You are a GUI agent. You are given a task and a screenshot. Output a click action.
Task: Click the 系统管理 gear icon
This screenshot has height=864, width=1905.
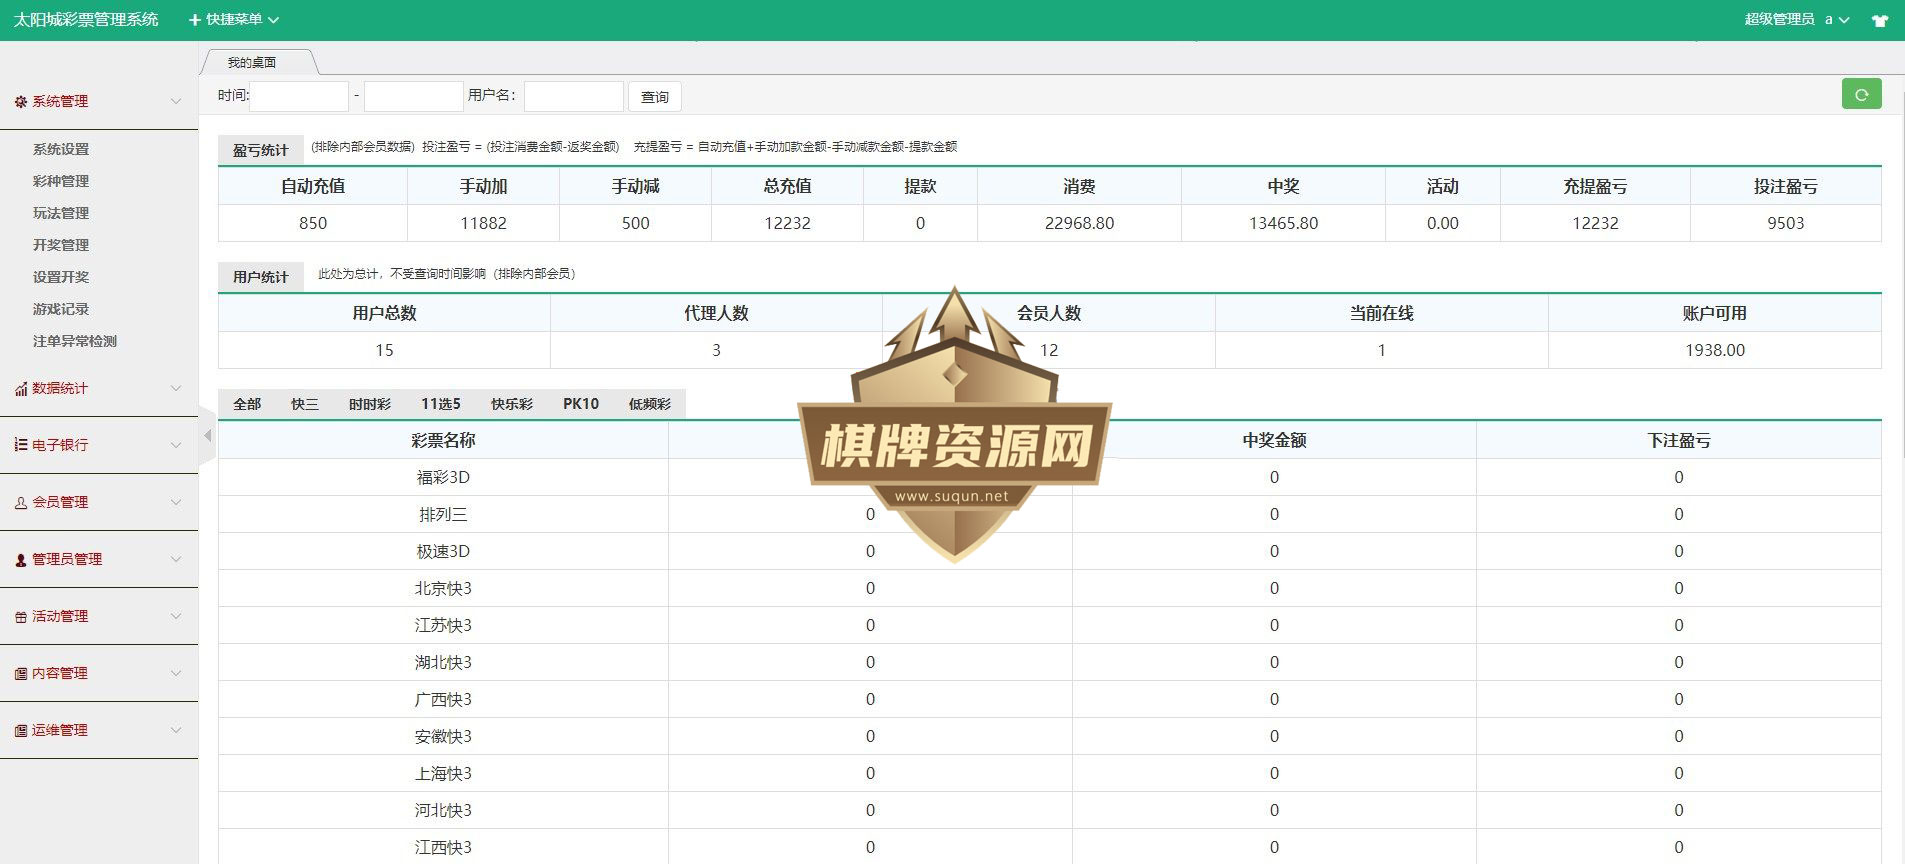pyautogui.click(x=21, y=102)
